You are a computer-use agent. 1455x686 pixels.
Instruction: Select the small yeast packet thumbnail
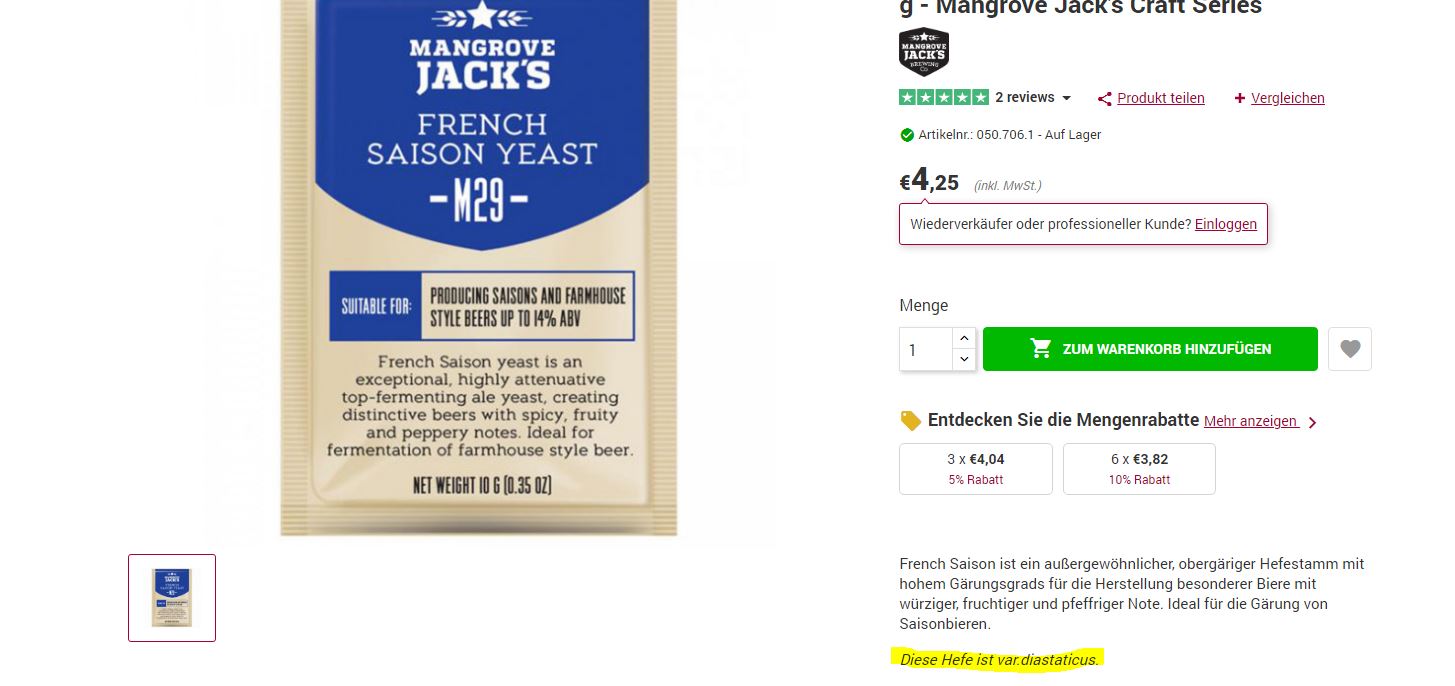[172, 598]
